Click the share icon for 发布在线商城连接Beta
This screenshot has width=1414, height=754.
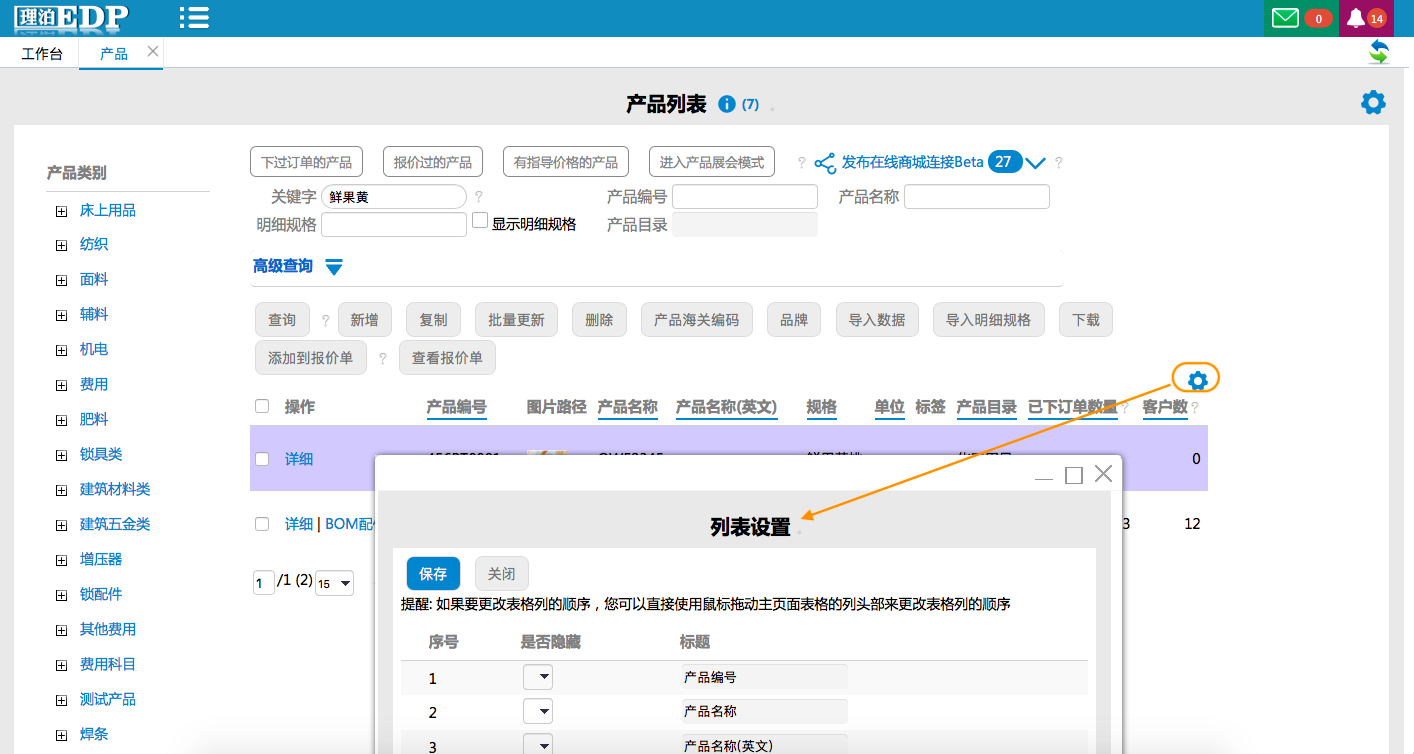[825, 163]
